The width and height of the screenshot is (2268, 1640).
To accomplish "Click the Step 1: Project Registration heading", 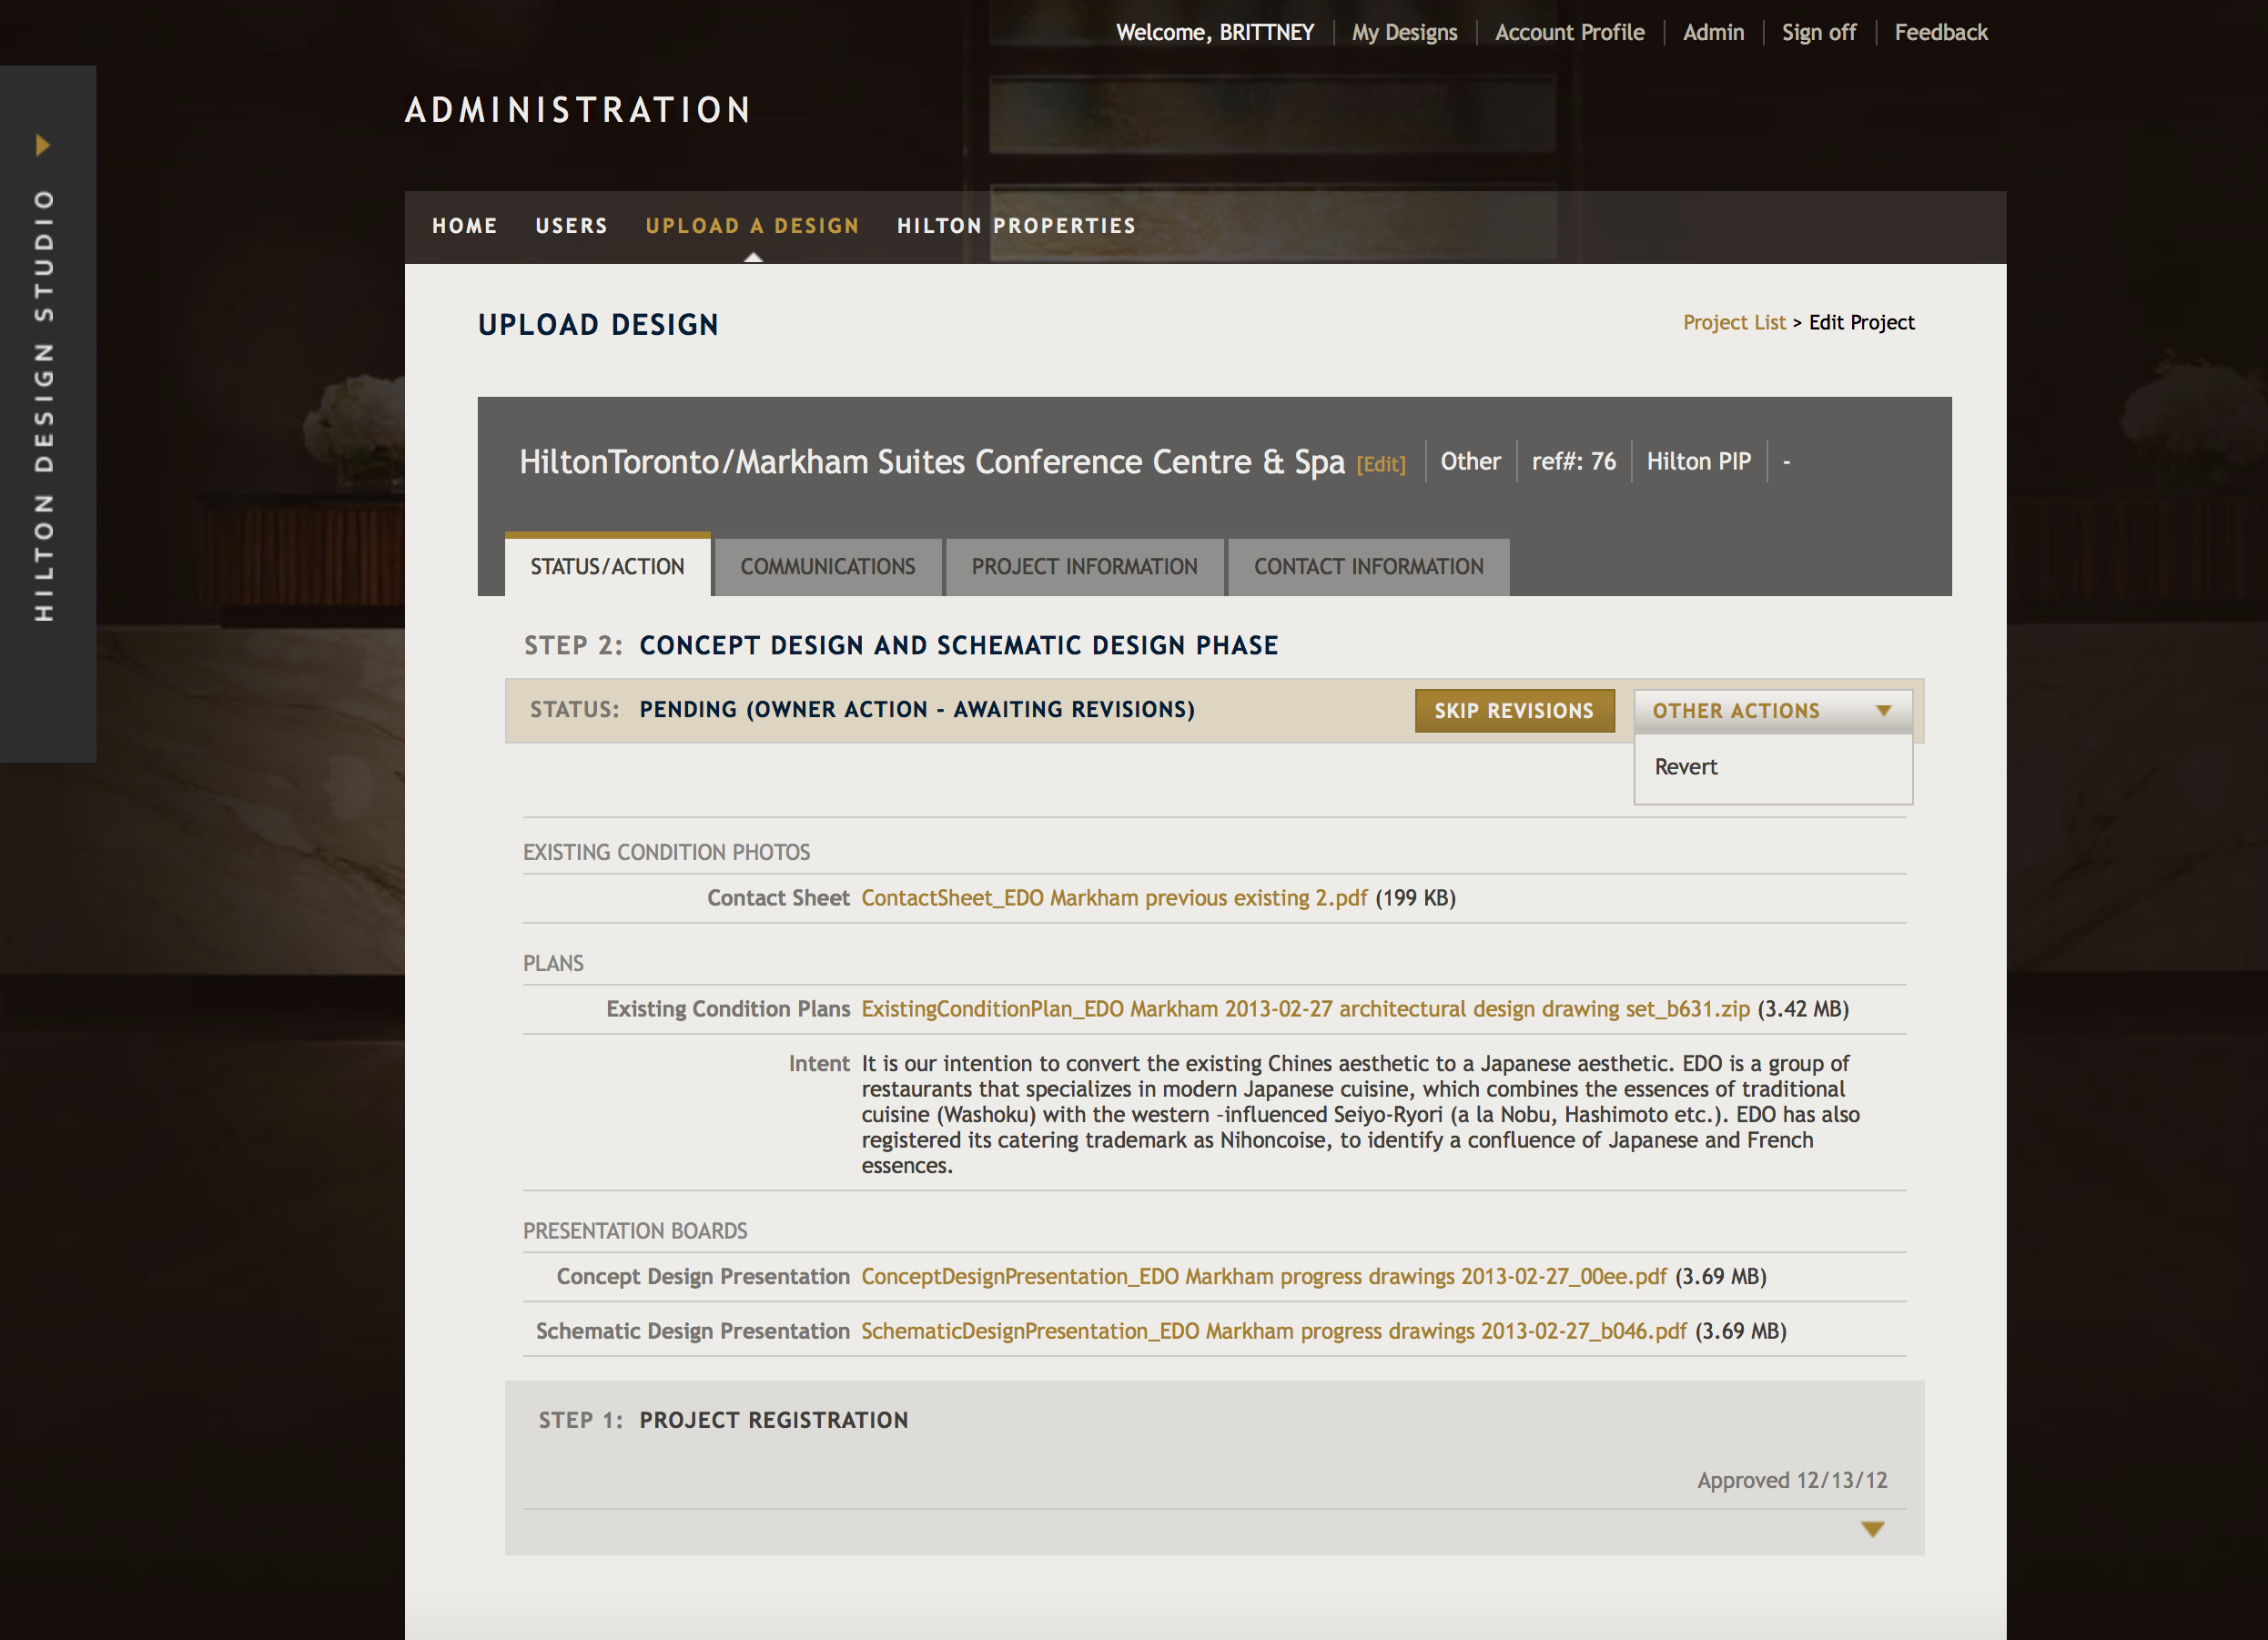I will (x=723, y=1420).
